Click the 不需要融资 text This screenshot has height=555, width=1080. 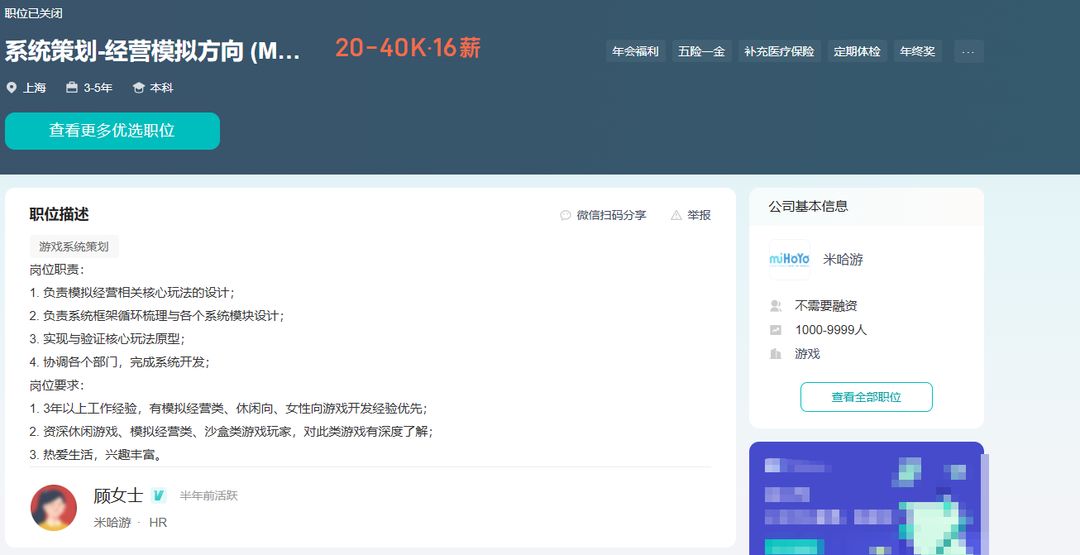pyautogui.click(x=826, y=306)
